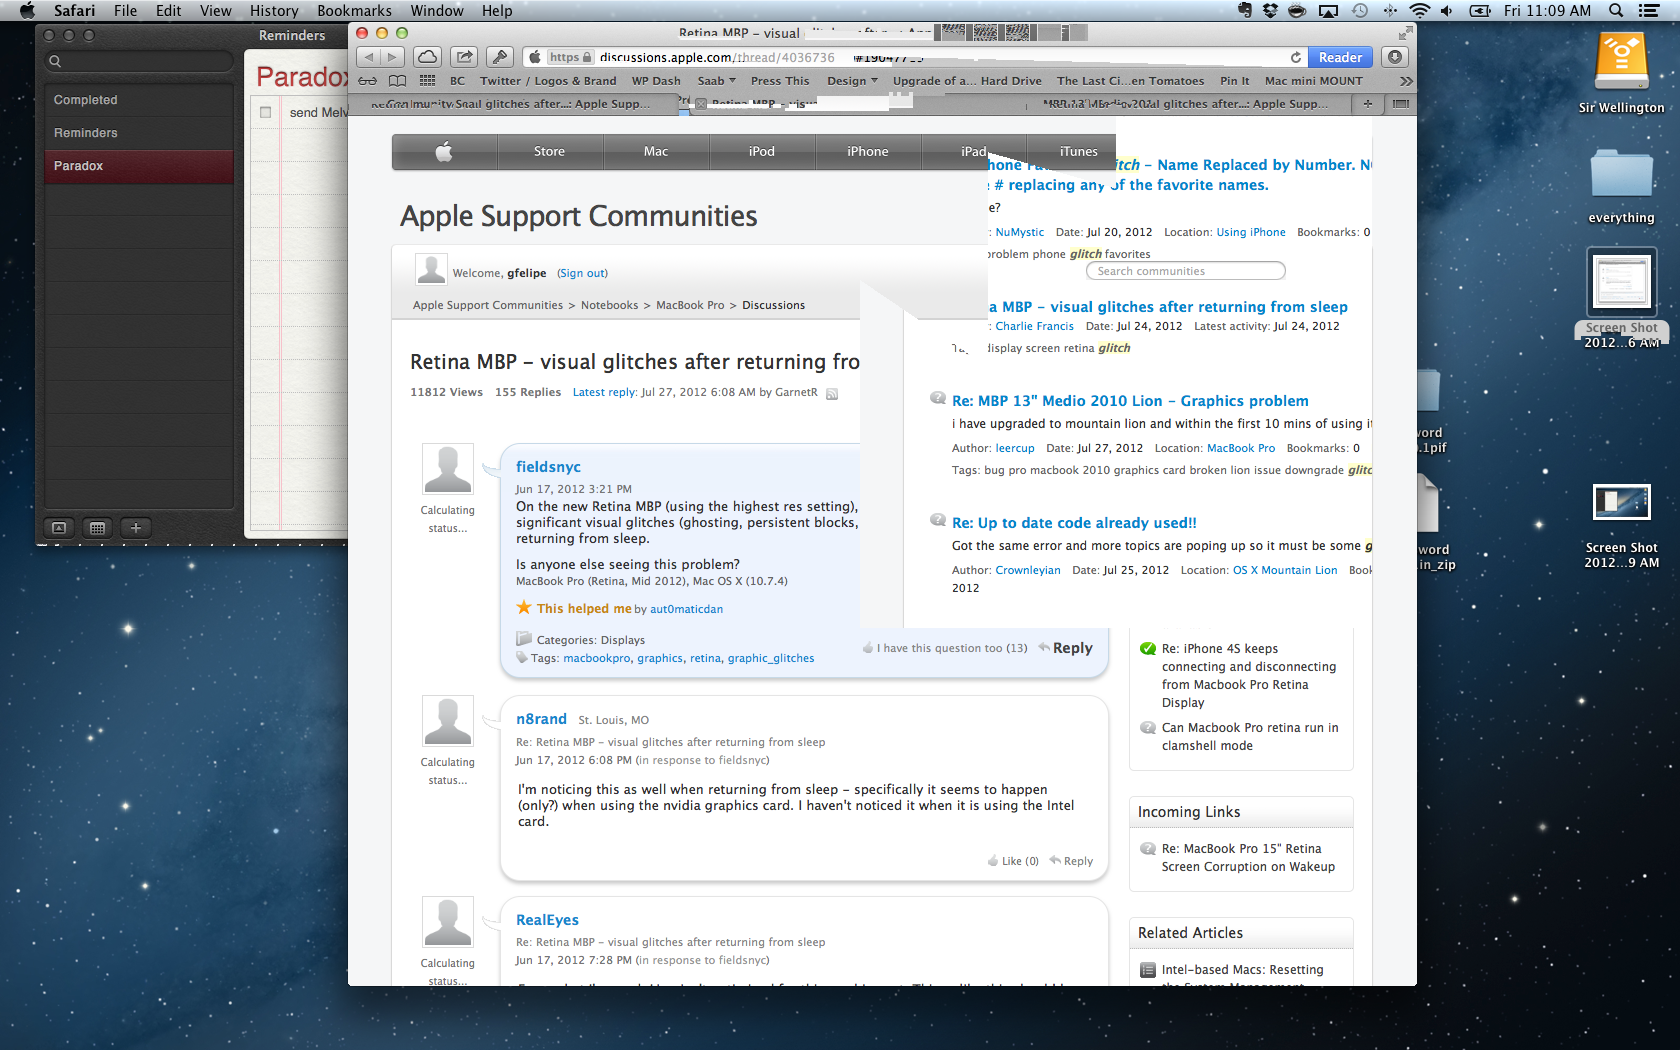Open 'Re: MBP 13" Medio 2010 Lion' result
The height and width of the screenshot is (1050, 1680).
click(x=1130, y=401)
